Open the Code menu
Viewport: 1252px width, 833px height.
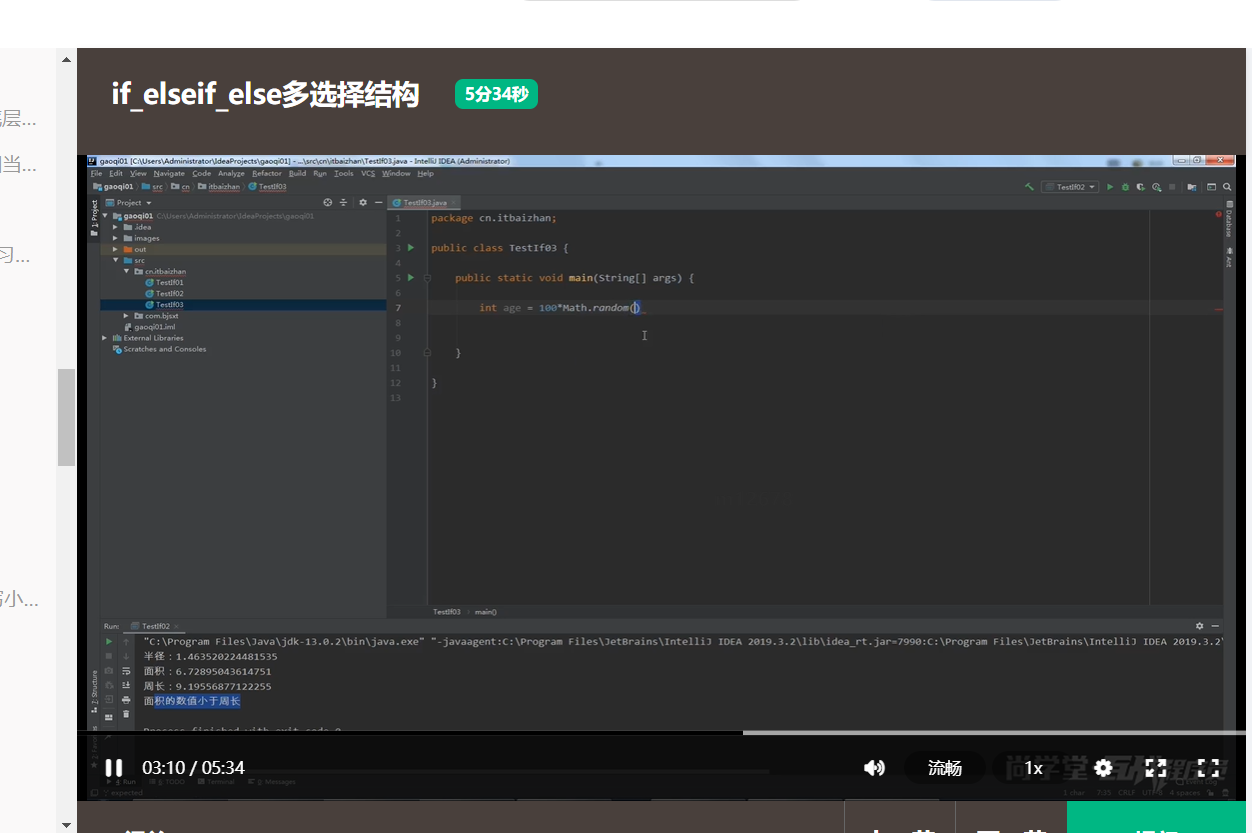click(201, 173)
